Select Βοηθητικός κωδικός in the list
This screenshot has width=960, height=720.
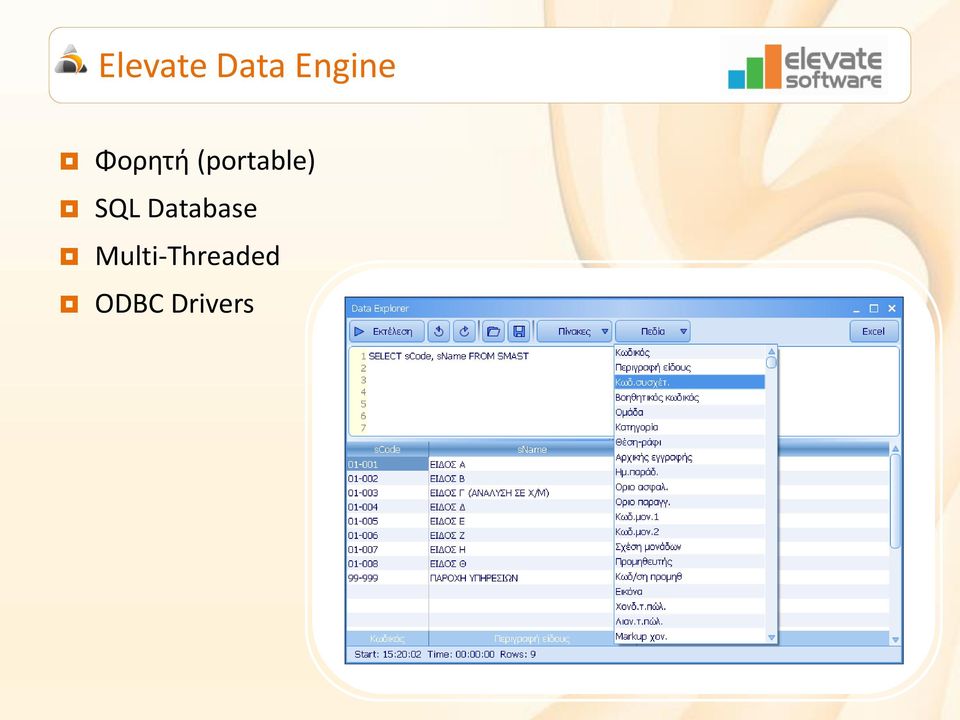[x=689, y=397]
